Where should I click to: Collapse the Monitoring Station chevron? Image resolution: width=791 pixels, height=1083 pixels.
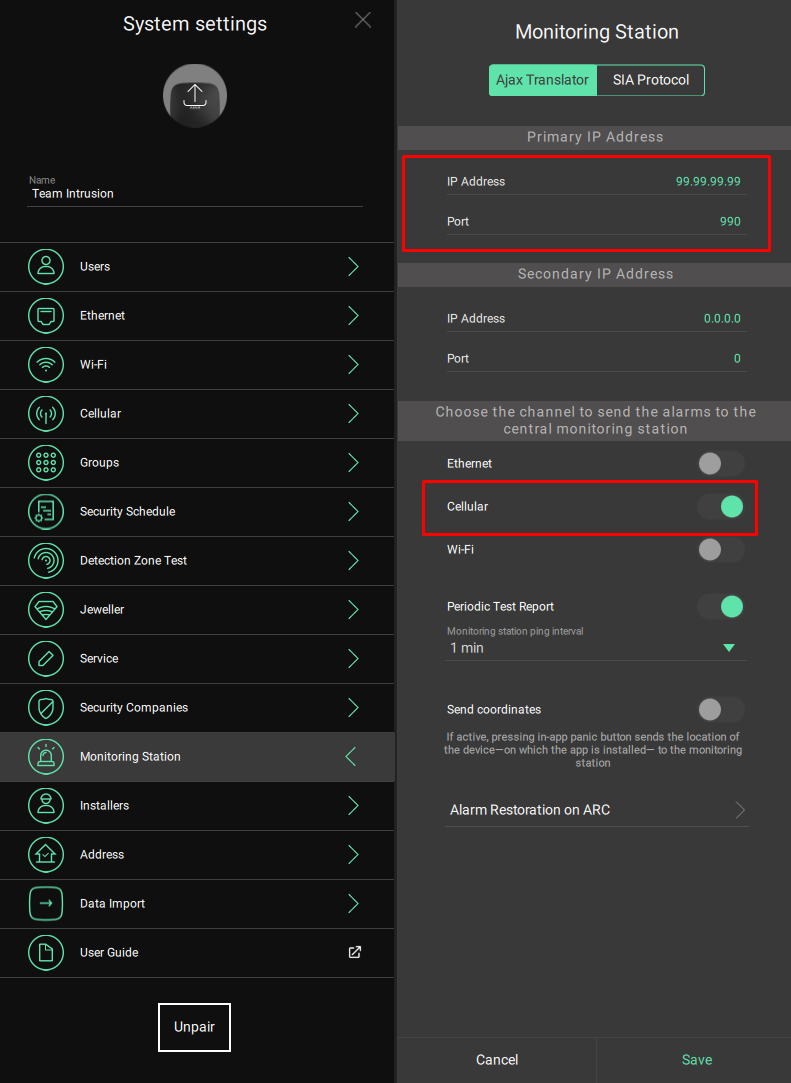click(351, 757)
